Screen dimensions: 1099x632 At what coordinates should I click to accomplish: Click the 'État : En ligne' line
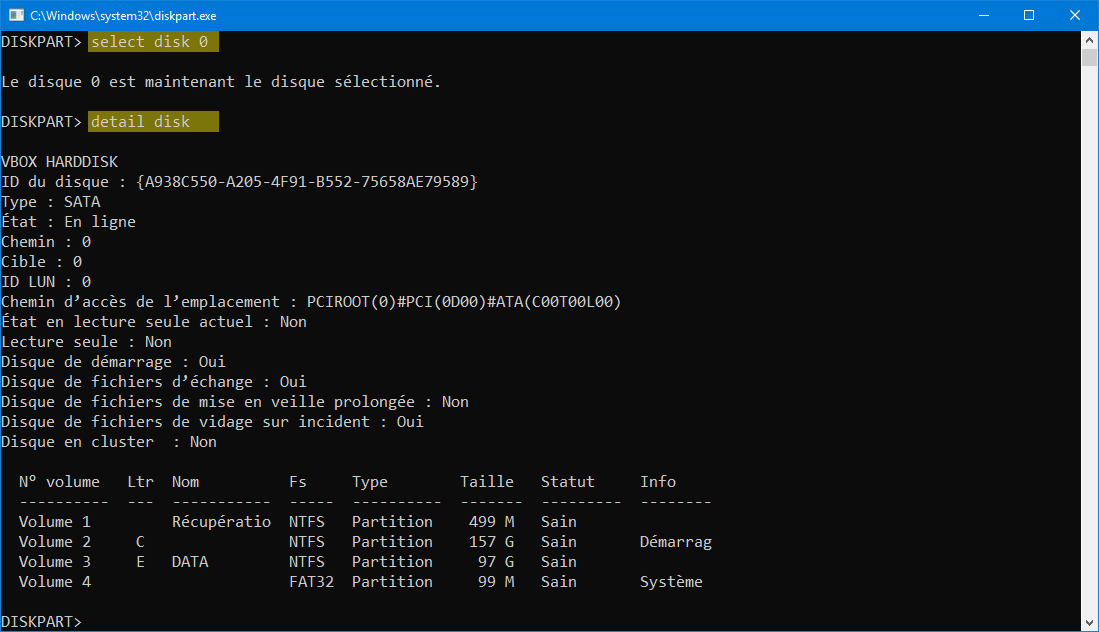[x=69, y=222]
